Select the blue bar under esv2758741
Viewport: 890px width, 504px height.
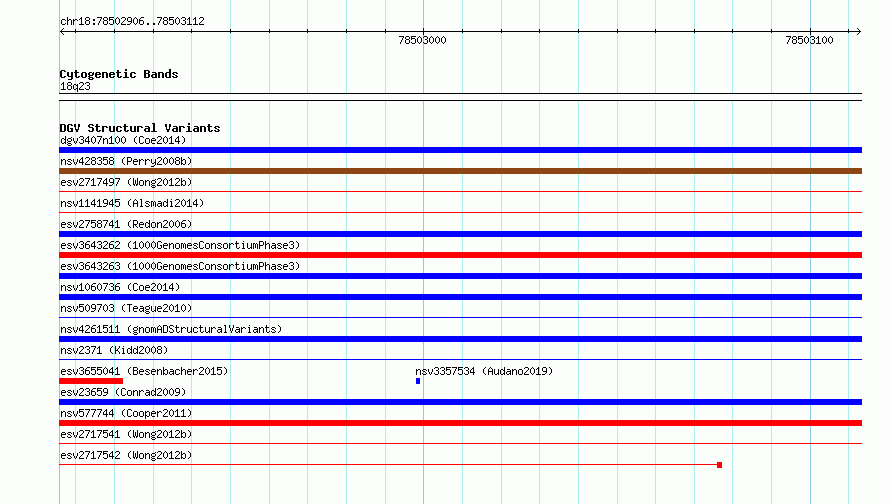[460, 234]
